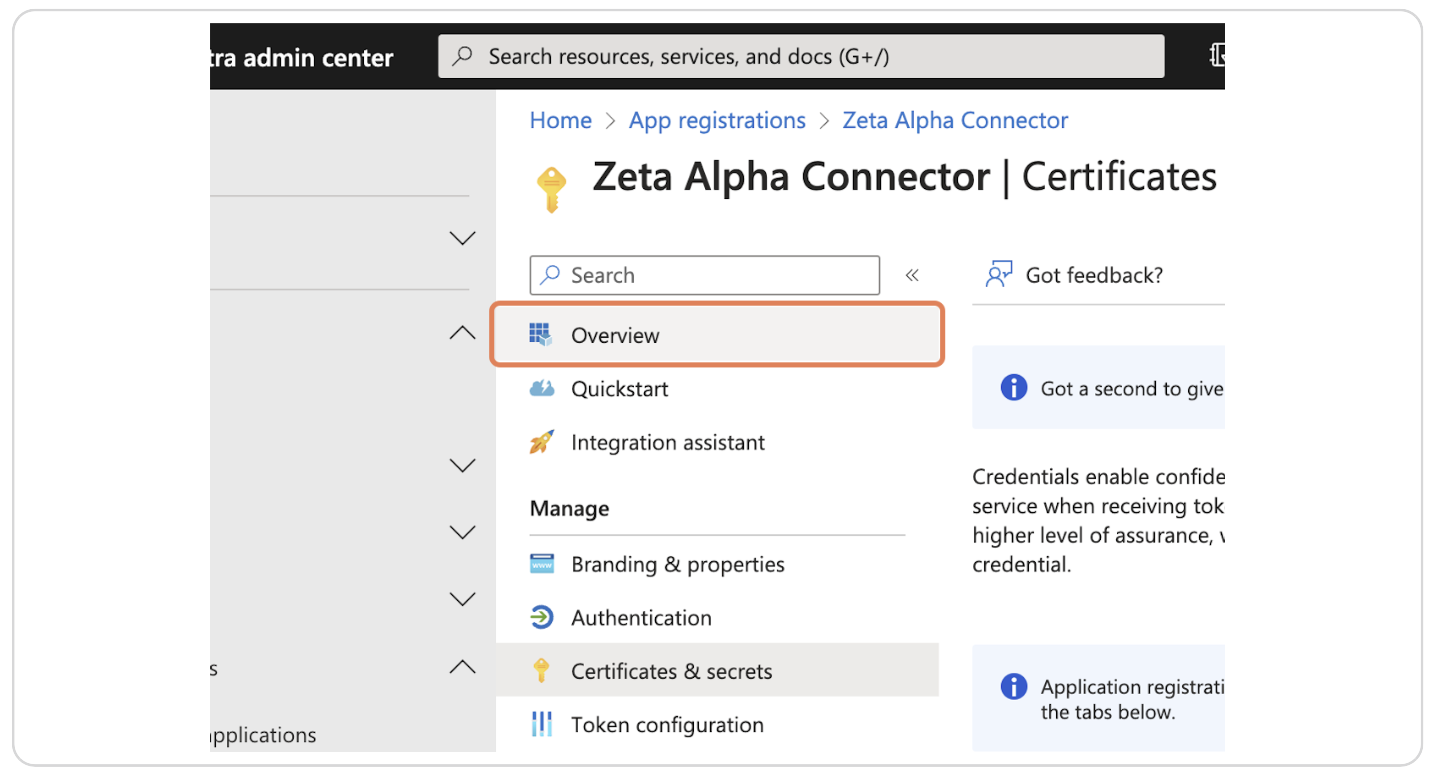Collapse sidebar chevron level with Overview row

(x=462, y=333)
